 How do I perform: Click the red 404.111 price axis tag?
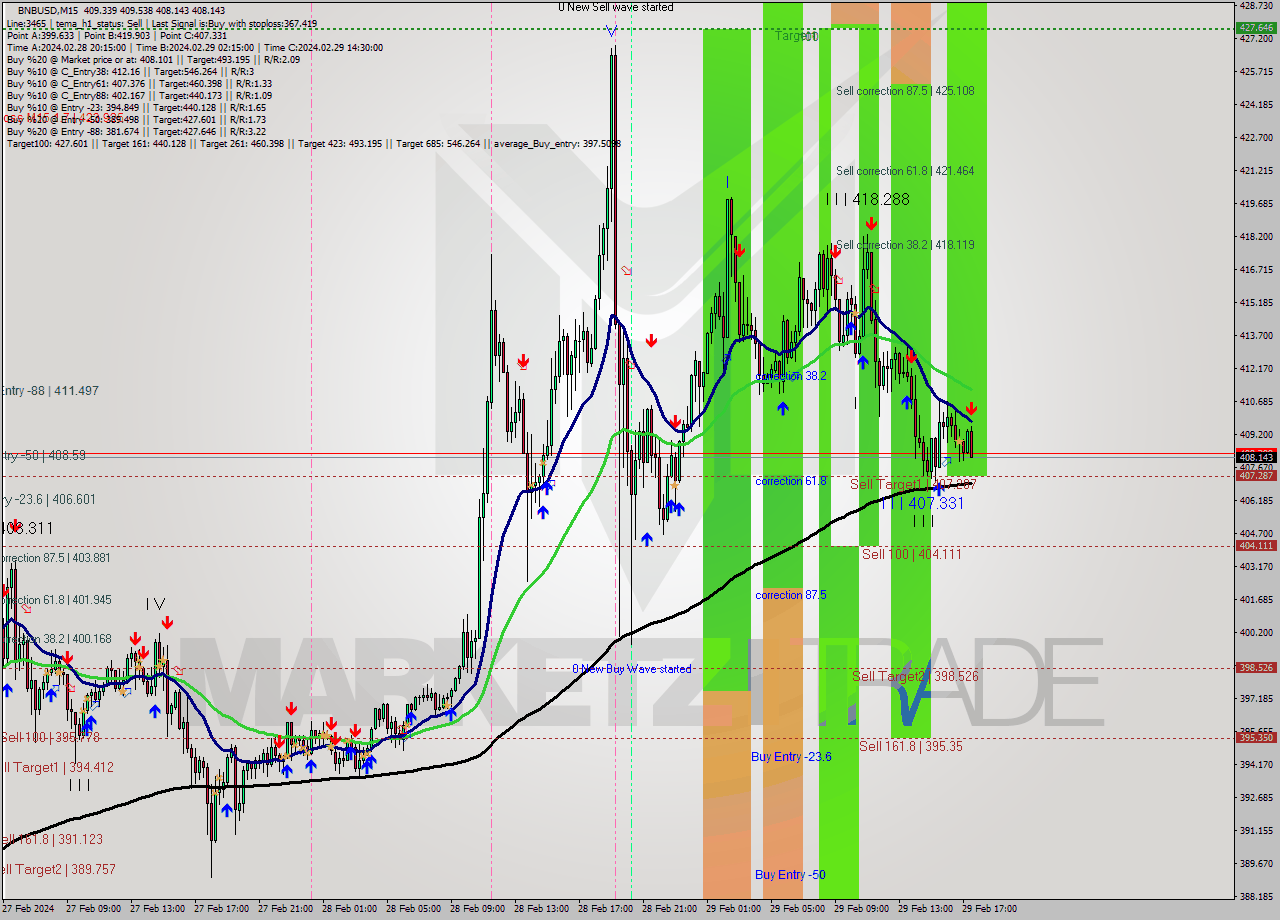coord(1256,546)
